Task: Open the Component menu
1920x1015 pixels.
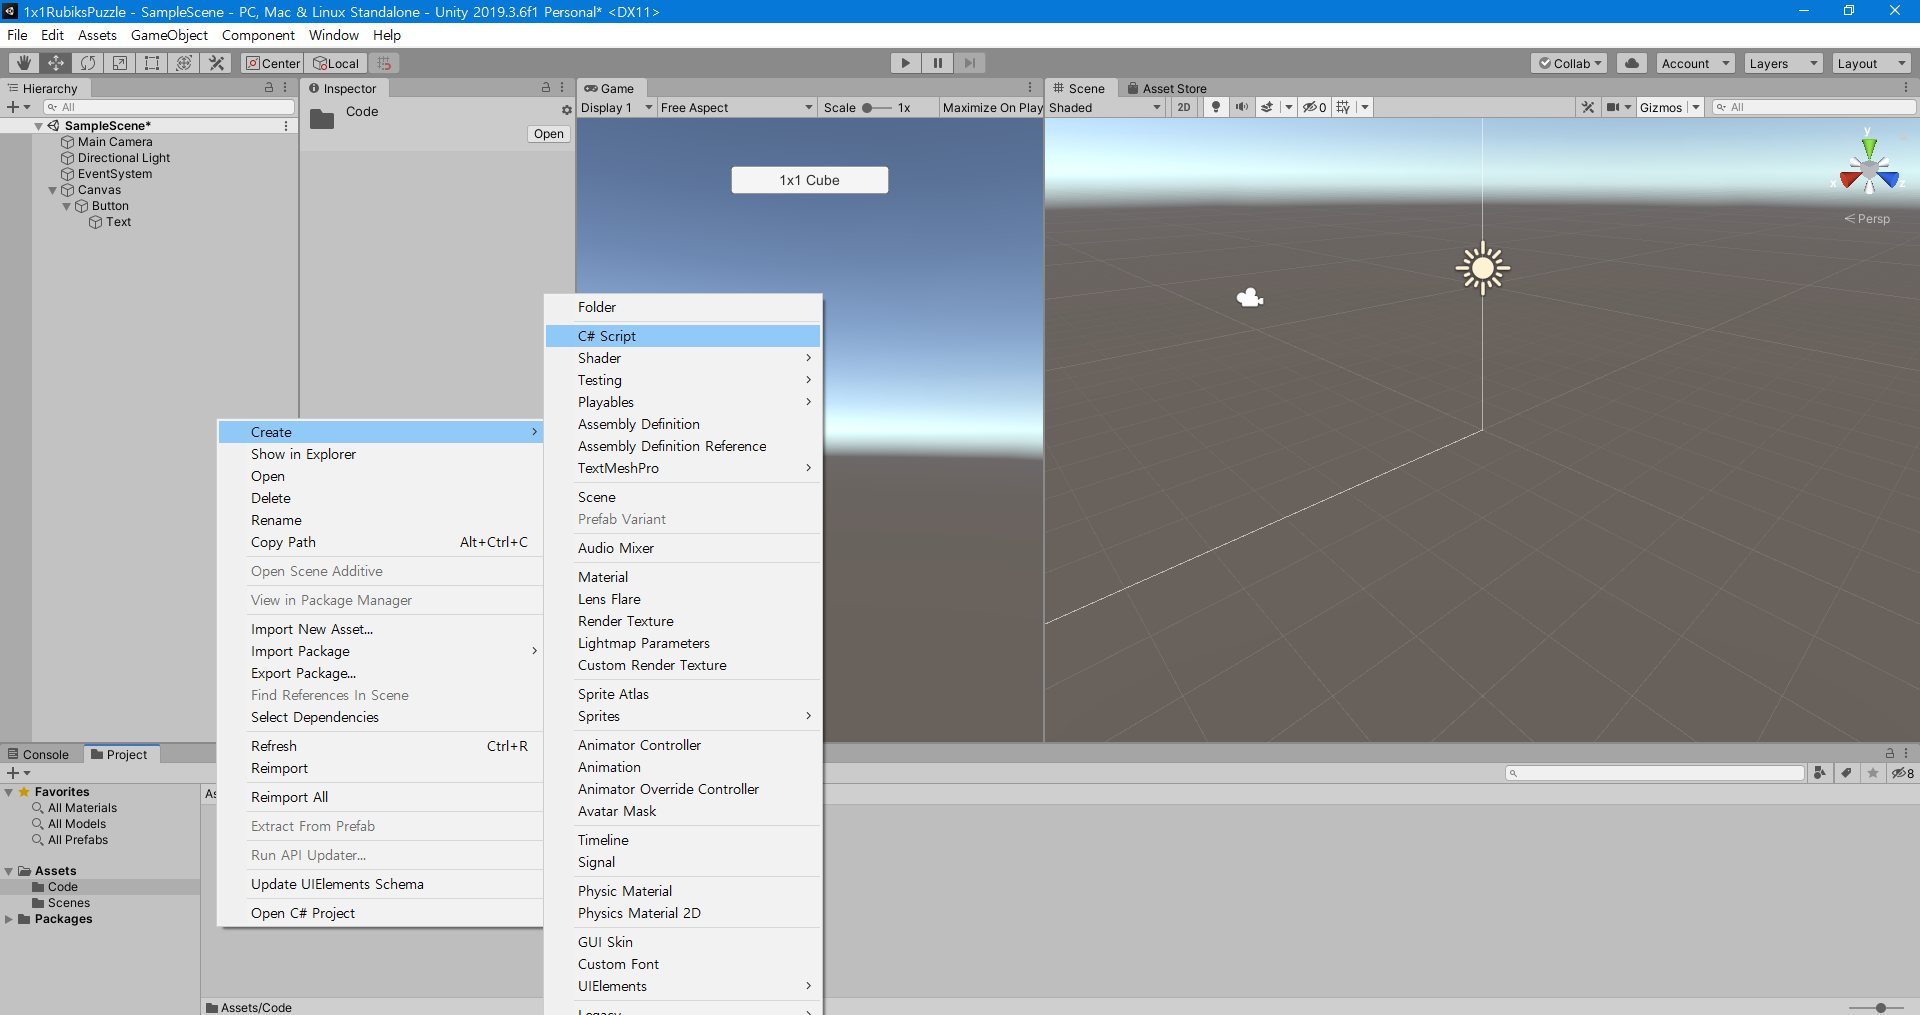Action: [258, 35]
